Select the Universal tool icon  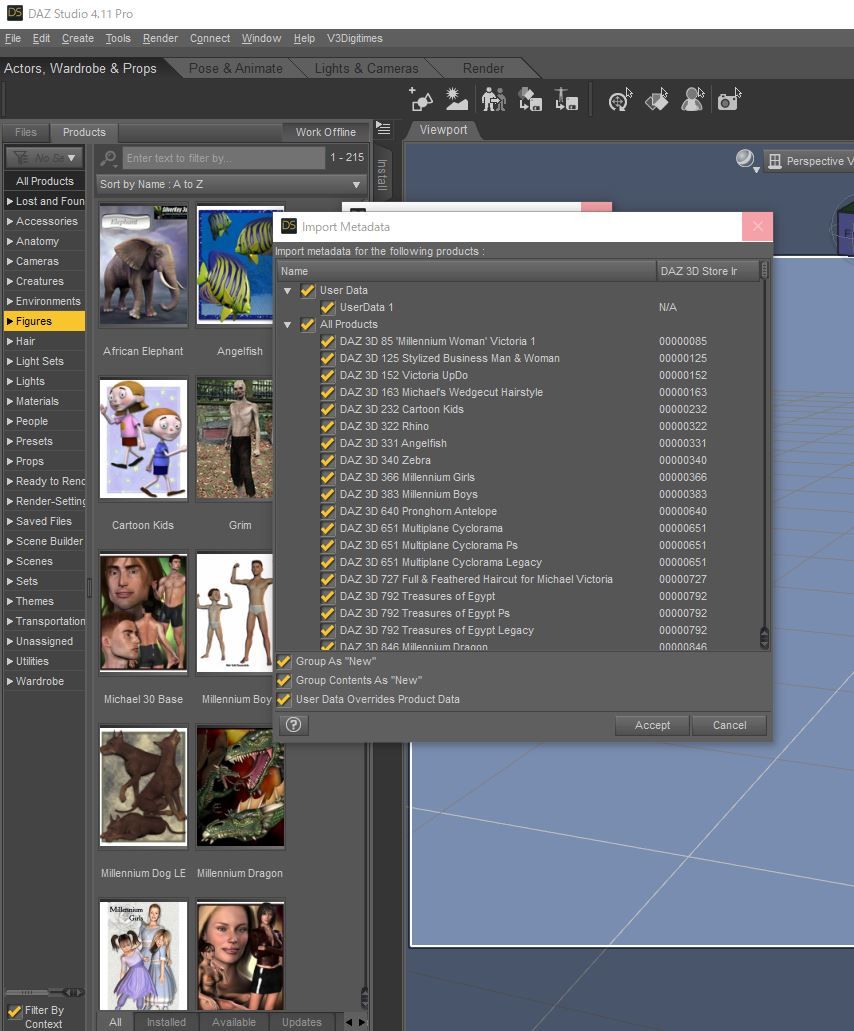(x=620, y=99)
